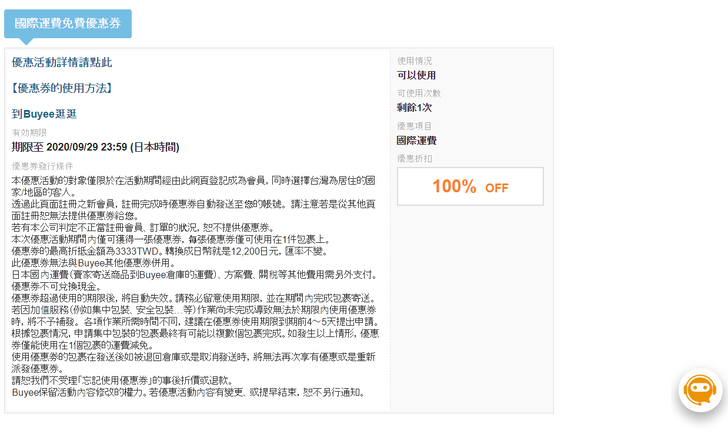Click the 剩餘1次 remaining count
The width and height of the screenshot is (728, 434).
(x=414, y=108)
